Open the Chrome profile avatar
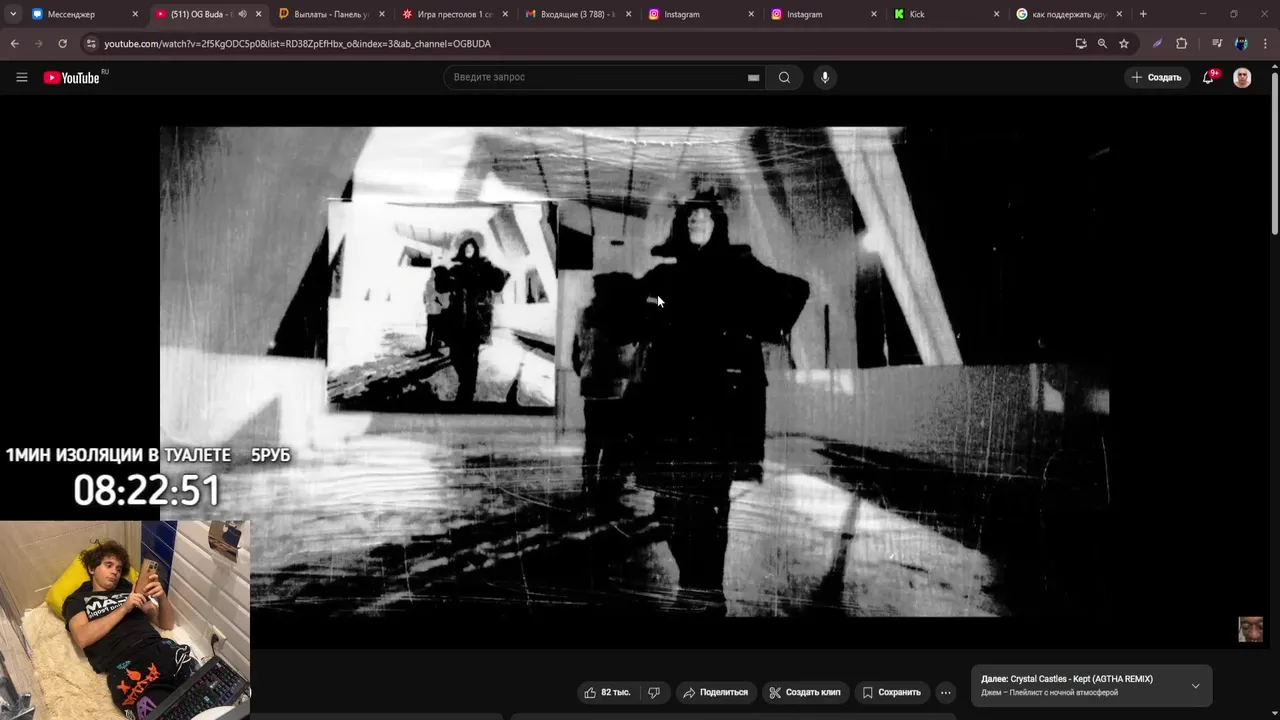This screenshot has height=720, width=1280. 1241,44
